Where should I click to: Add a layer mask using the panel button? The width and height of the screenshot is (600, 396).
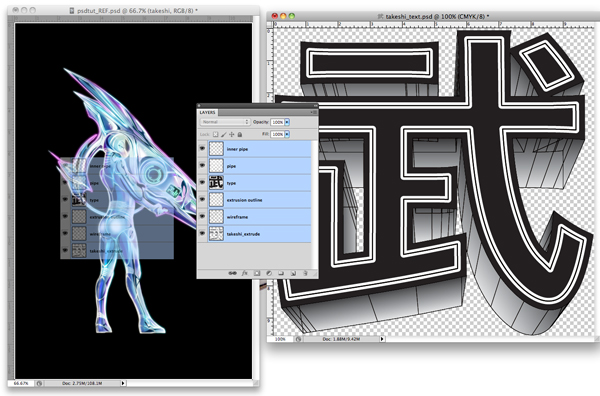pos(257,273)
